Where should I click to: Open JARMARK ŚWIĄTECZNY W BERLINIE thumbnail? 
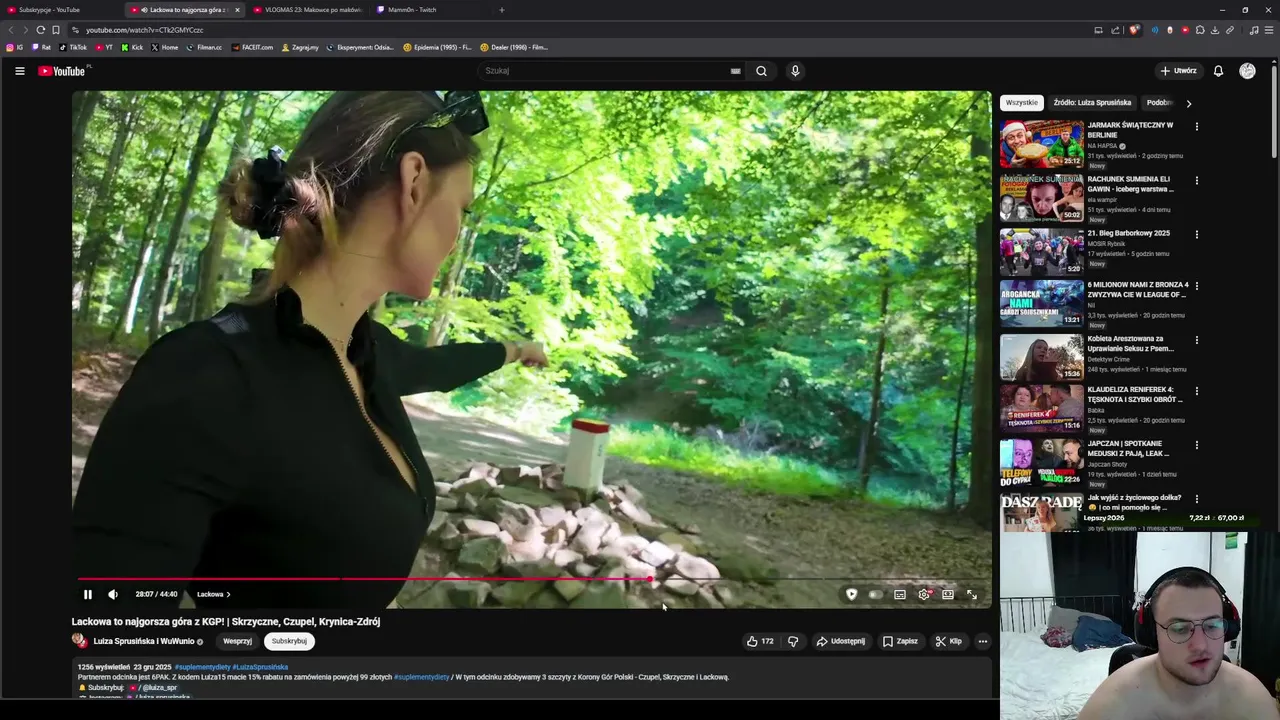click(x=1041, y=144)
